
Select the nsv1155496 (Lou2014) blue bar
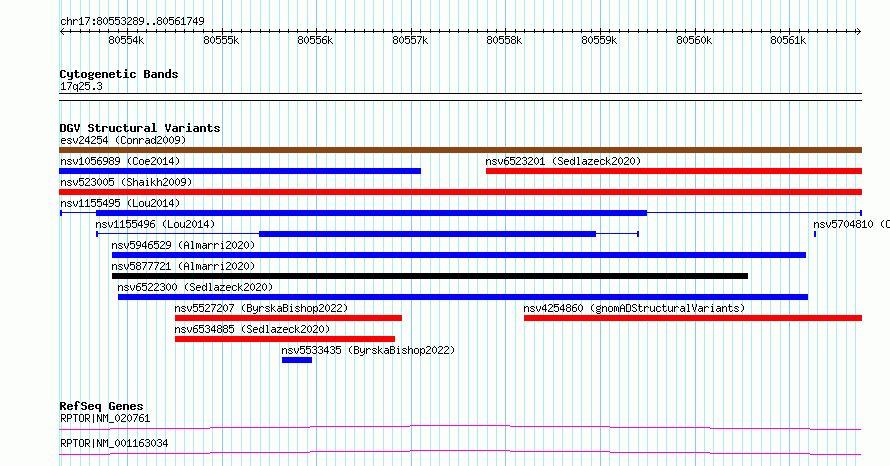[427, 234]
